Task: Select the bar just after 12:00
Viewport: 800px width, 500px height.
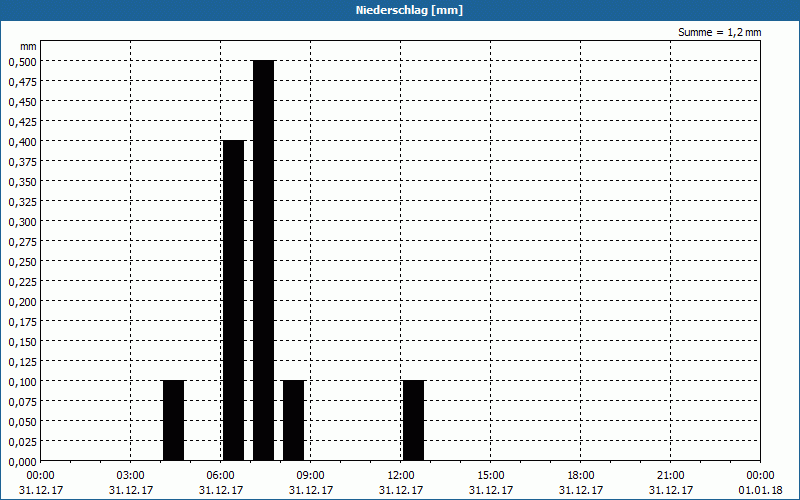Action: [413, 420]
